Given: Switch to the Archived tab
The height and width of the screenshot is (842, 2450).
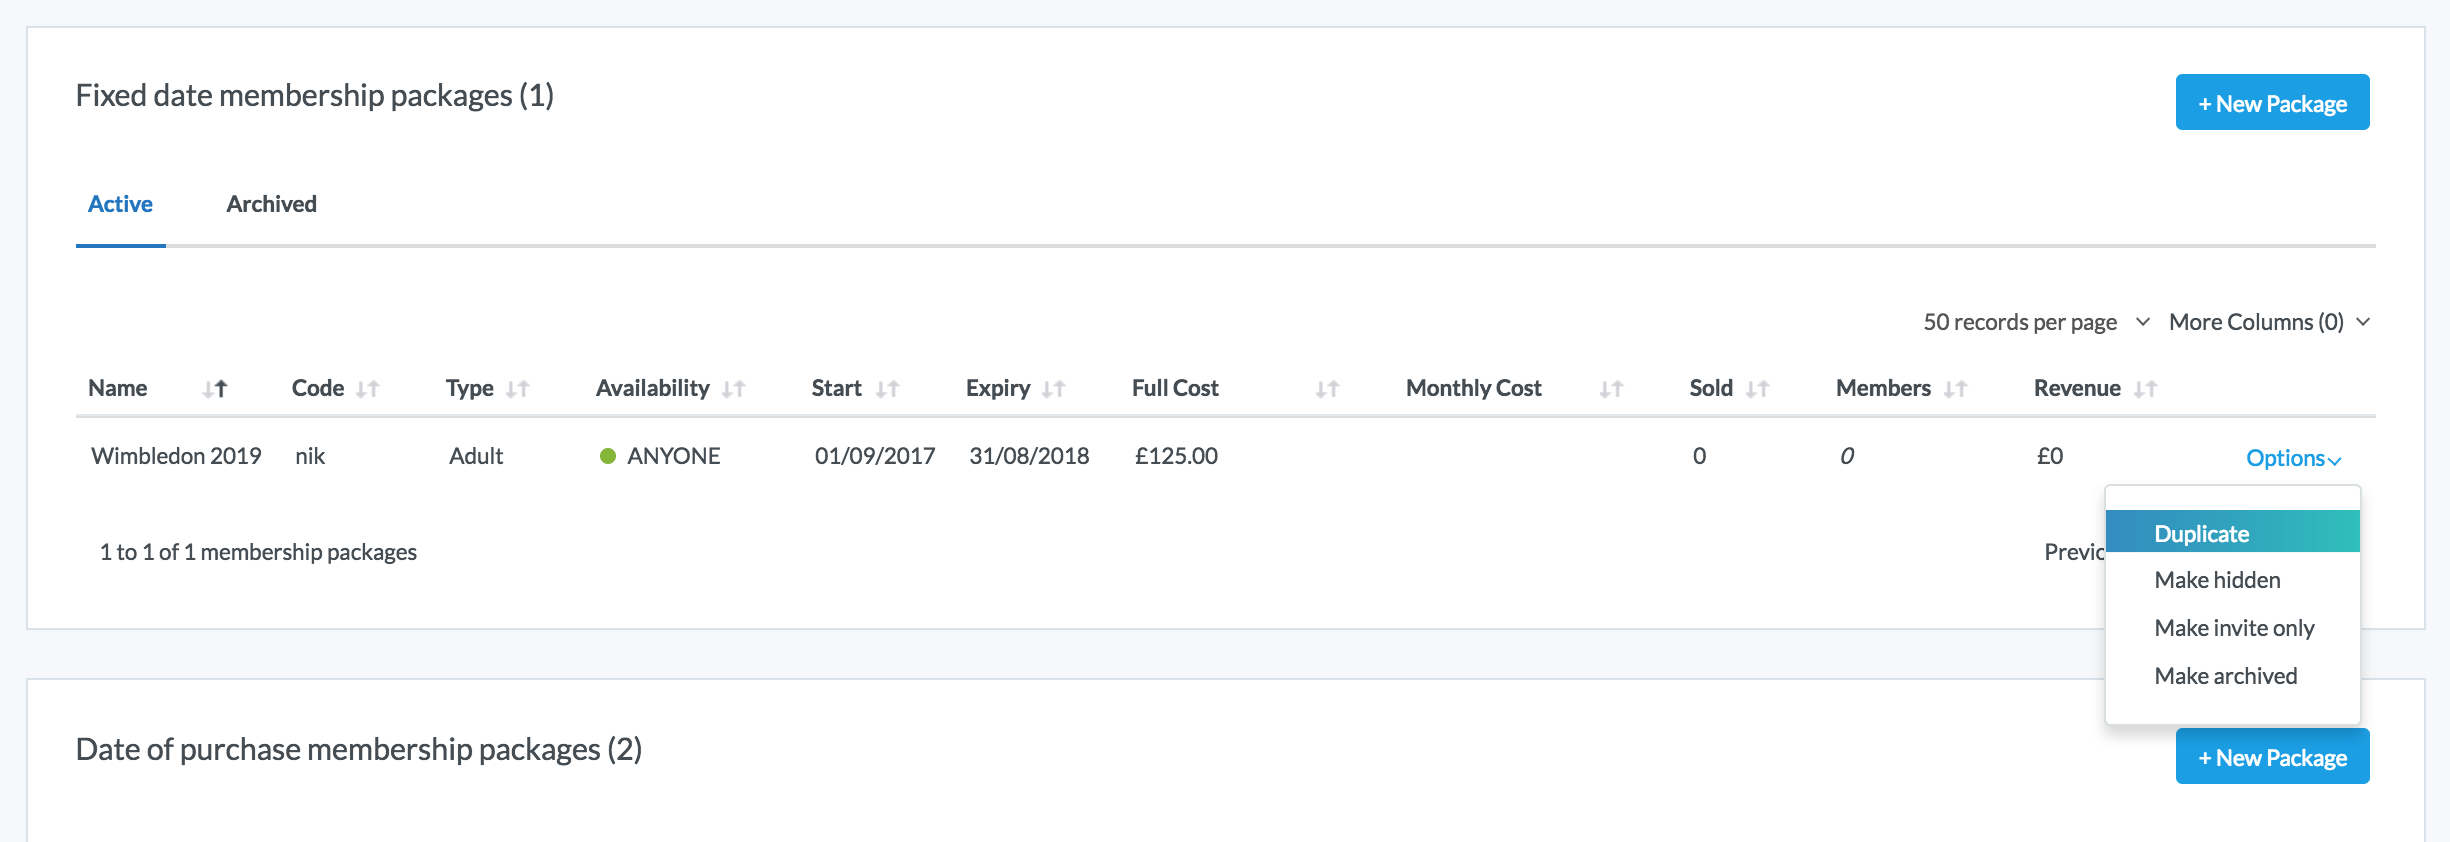Looking at the screenshot, I should pyautogui.click(x=271, y=204).
